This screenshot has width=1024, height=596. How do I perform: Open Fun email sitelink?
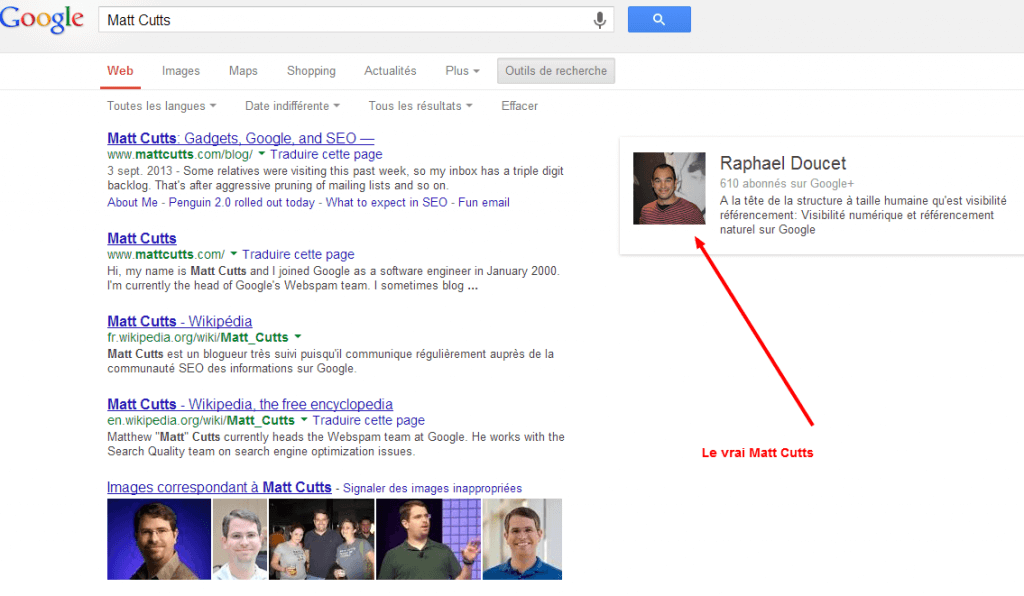[x=484, y=202]
